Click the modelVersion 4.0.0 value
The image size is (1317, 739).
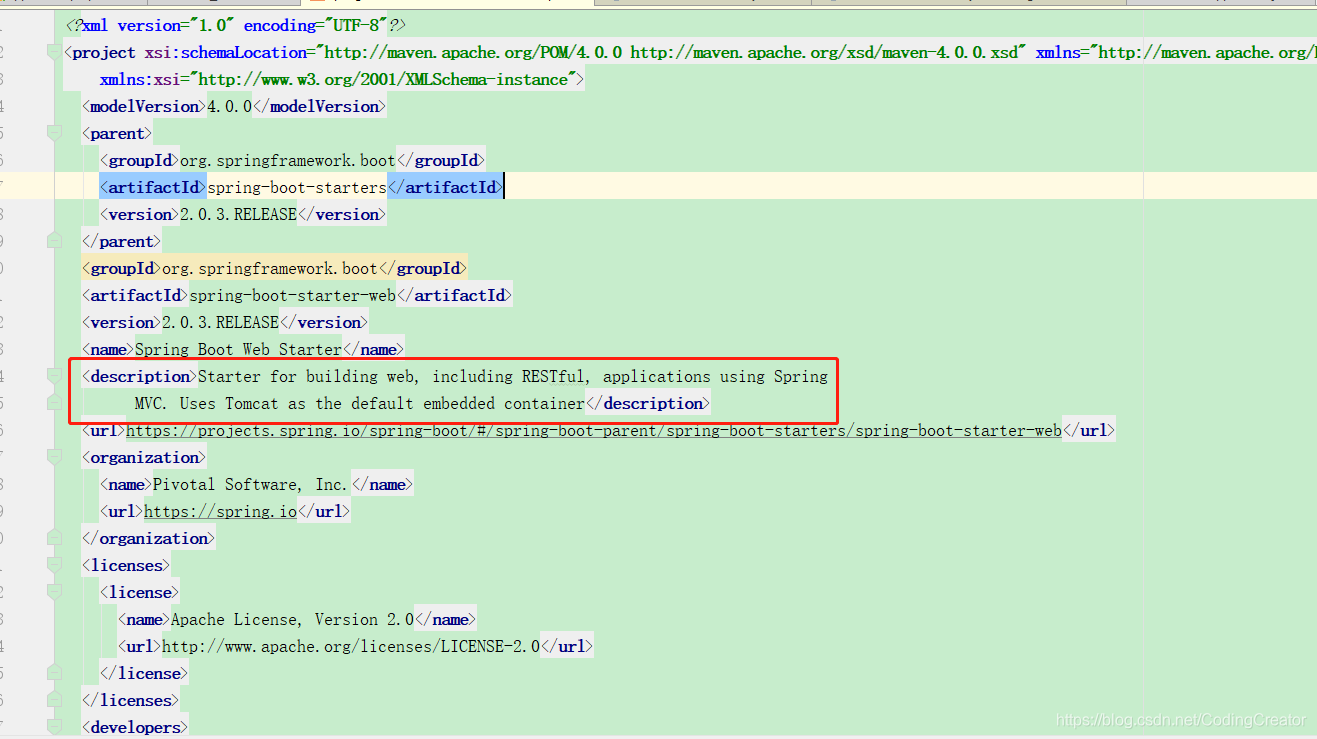click(x=229, y=106)
